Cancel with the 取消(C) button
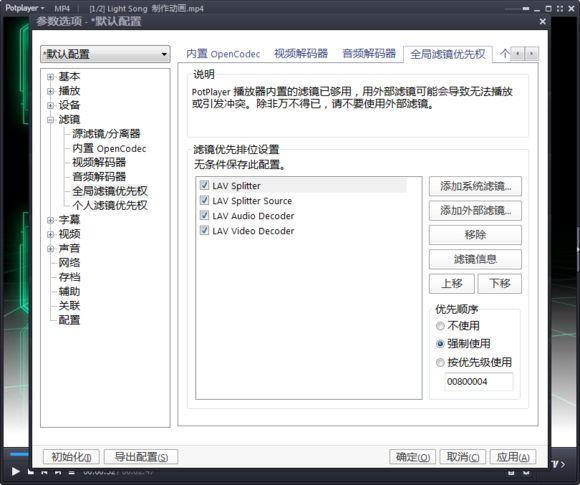580x485 pixels. pyautogui.click(x=463, y=457)
